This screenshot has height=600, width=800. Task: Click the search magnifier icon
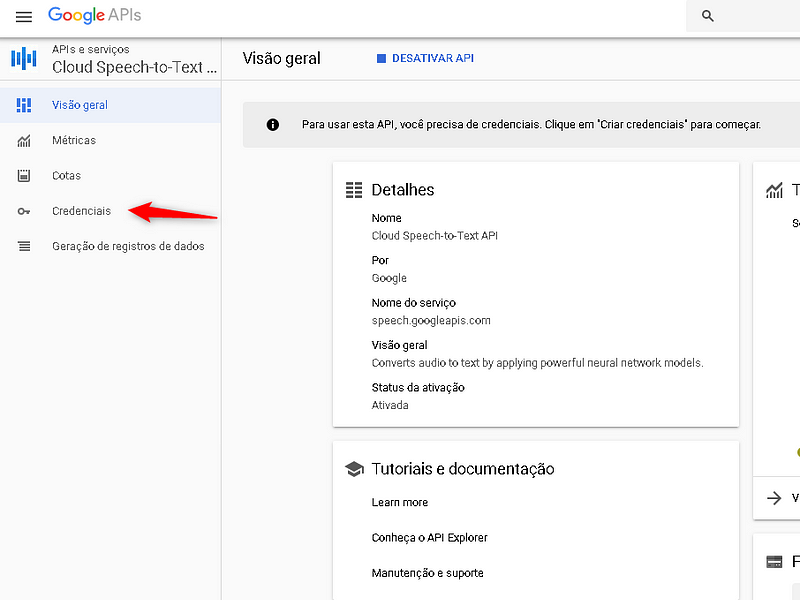click(x=707, y=16)
